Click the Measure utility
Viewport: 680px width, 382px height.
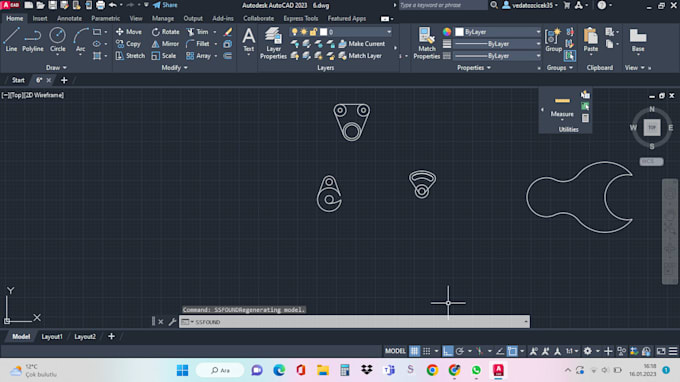click(562, 107)
